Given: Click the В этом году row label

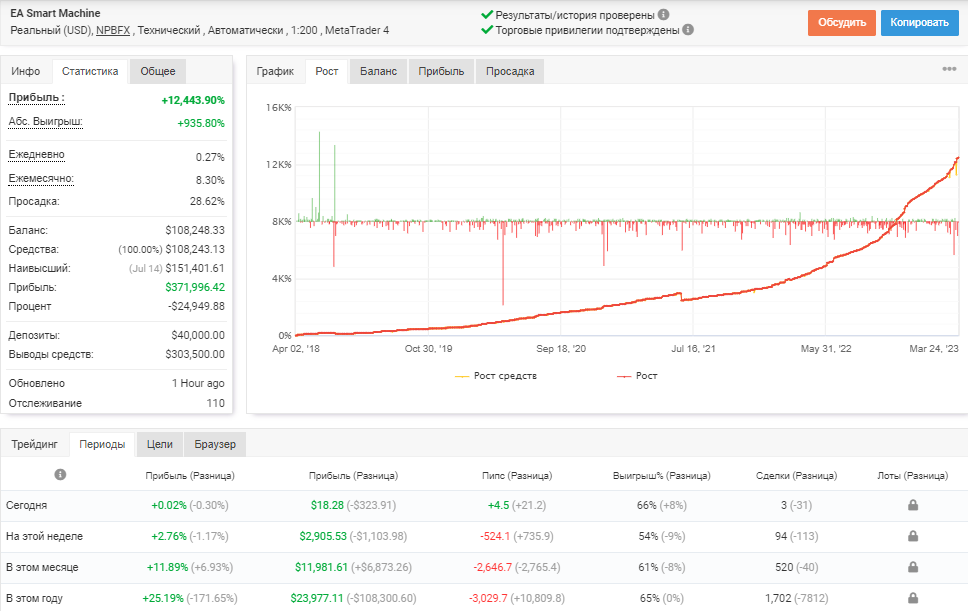Looking at the screenshot, I should point(35,598).
